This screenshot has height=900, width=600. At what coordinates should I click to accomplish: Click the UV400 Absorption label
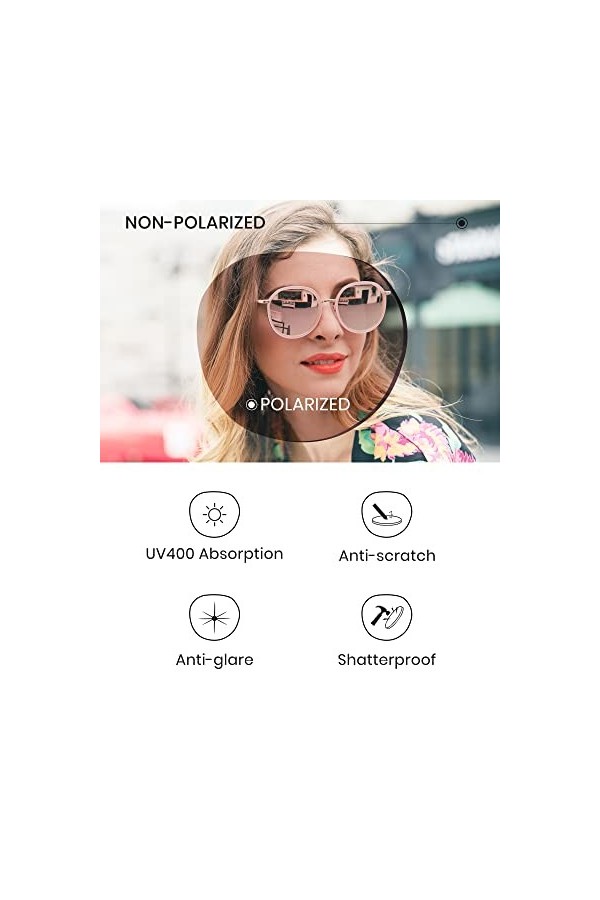tap(214, 554)
